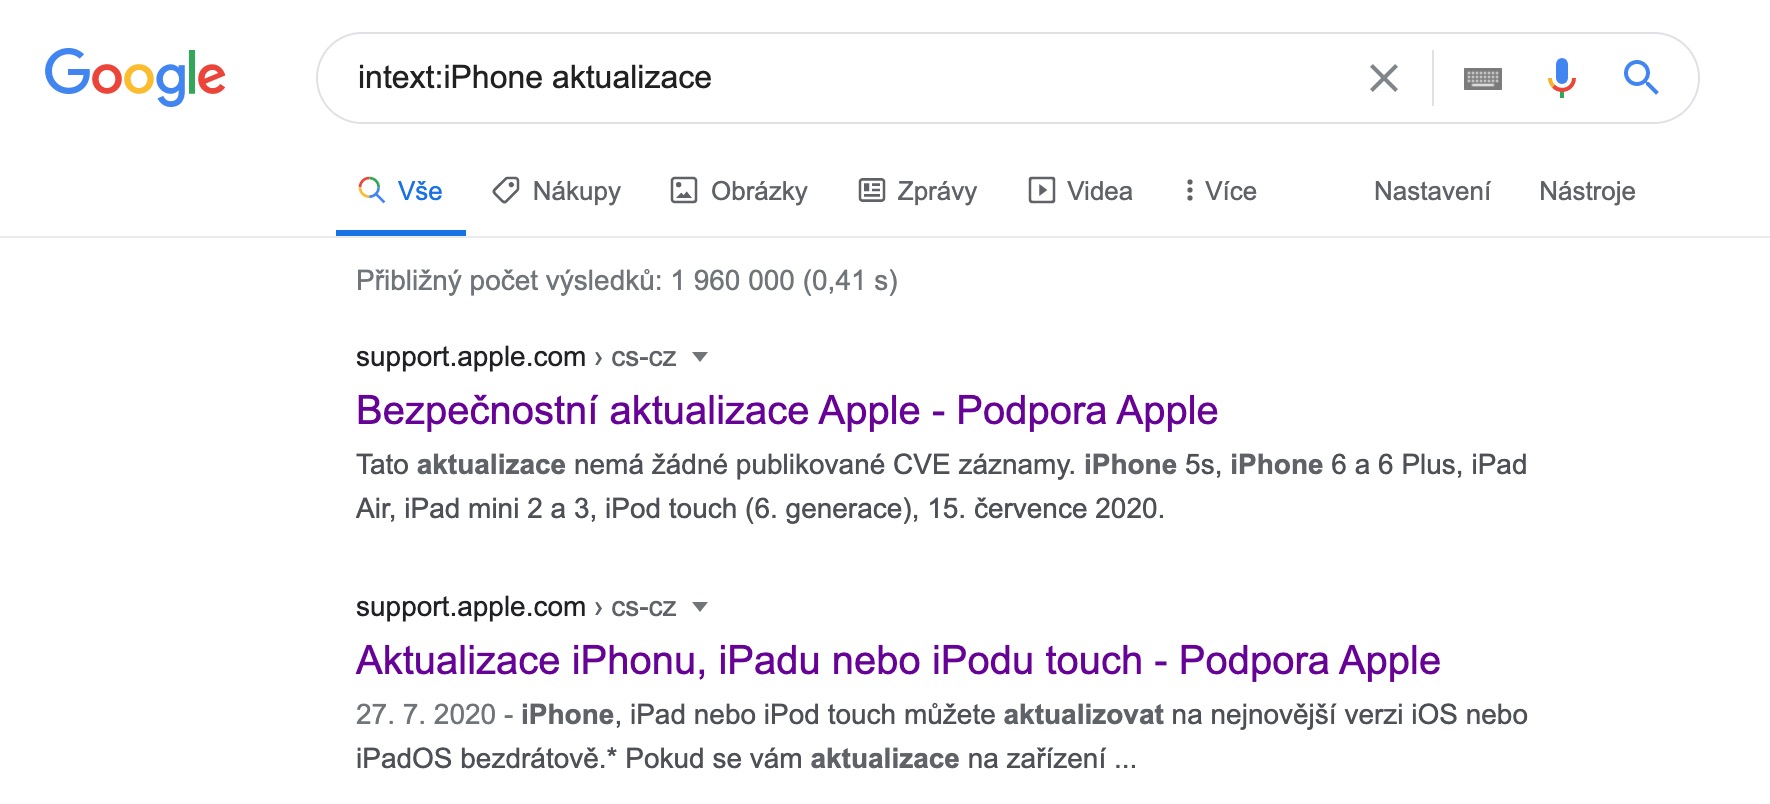Viewport: 1770px width, 804px height.
Task: Clear the search query with X
Action: click(x=1383, y=78)
